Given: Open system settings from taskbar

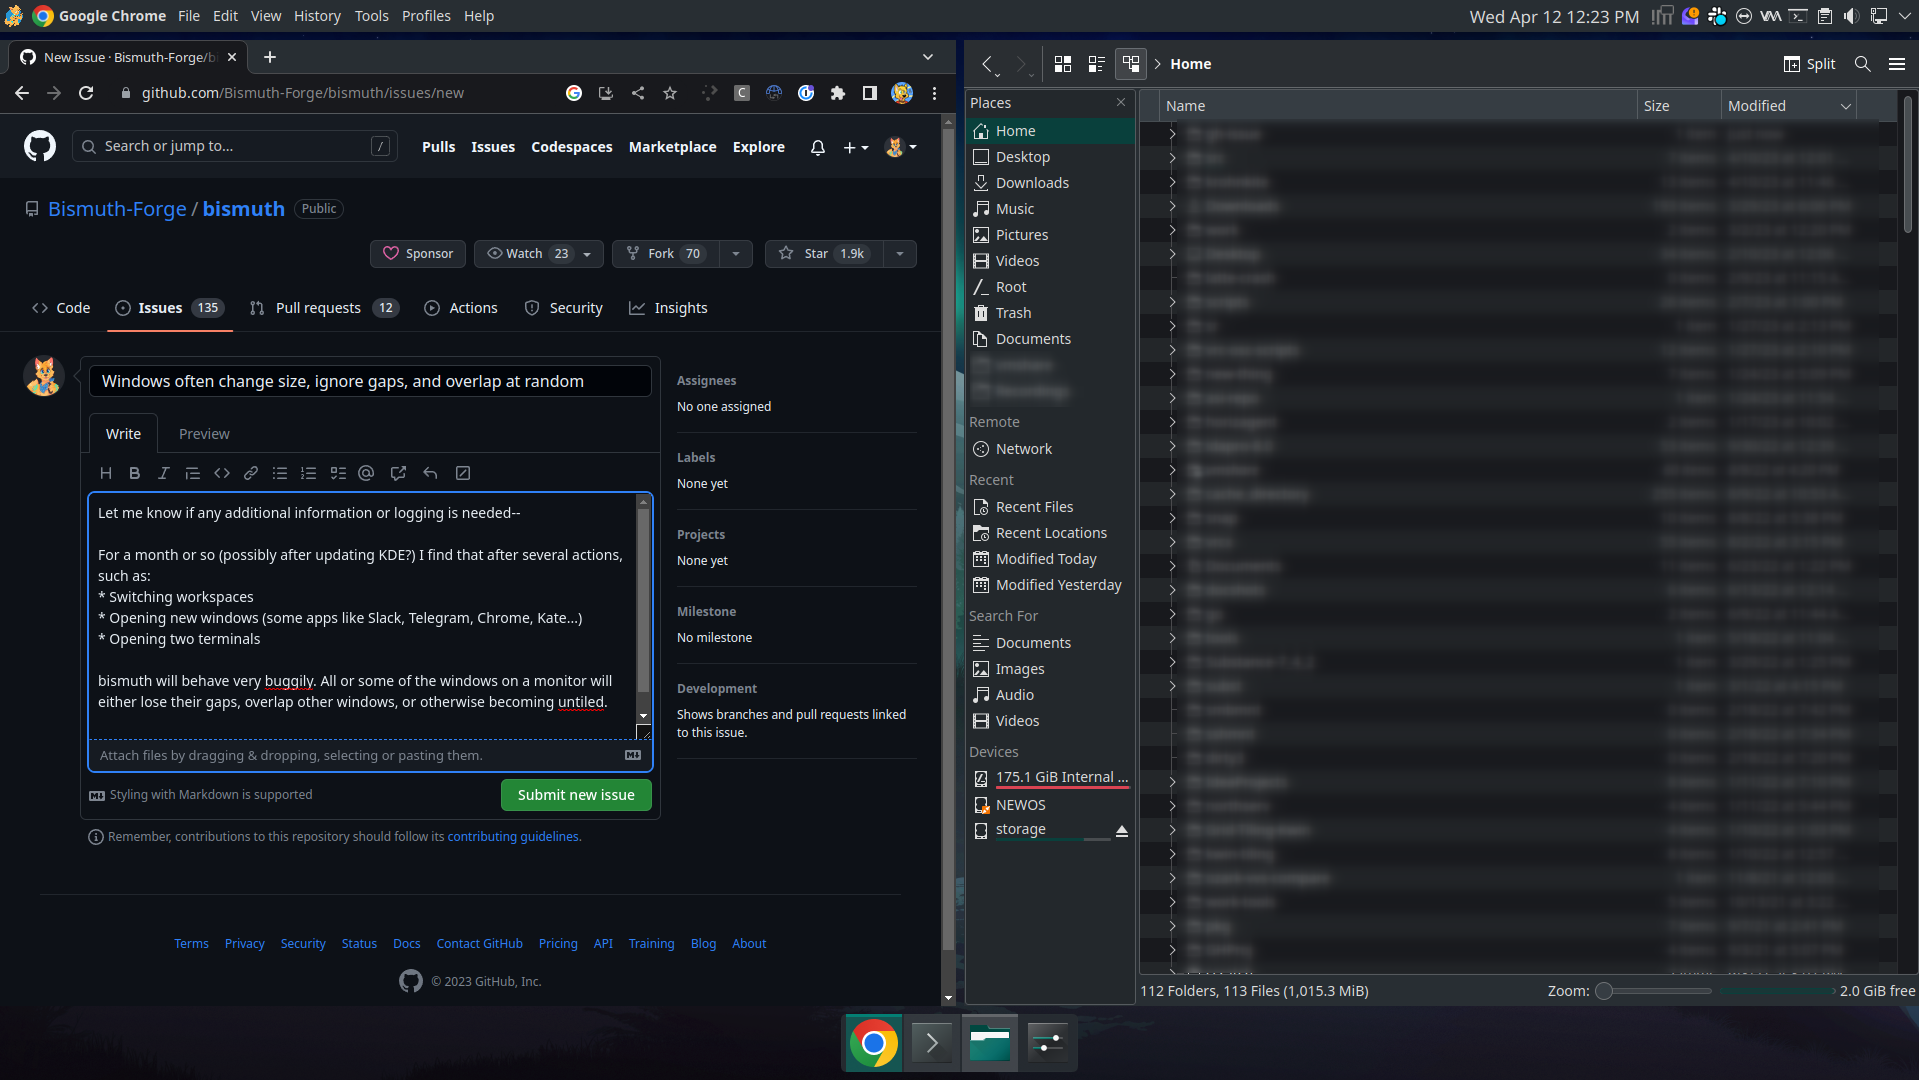Looking at the screenshot, I should pyautogui.click(x=1047, y=1043).
